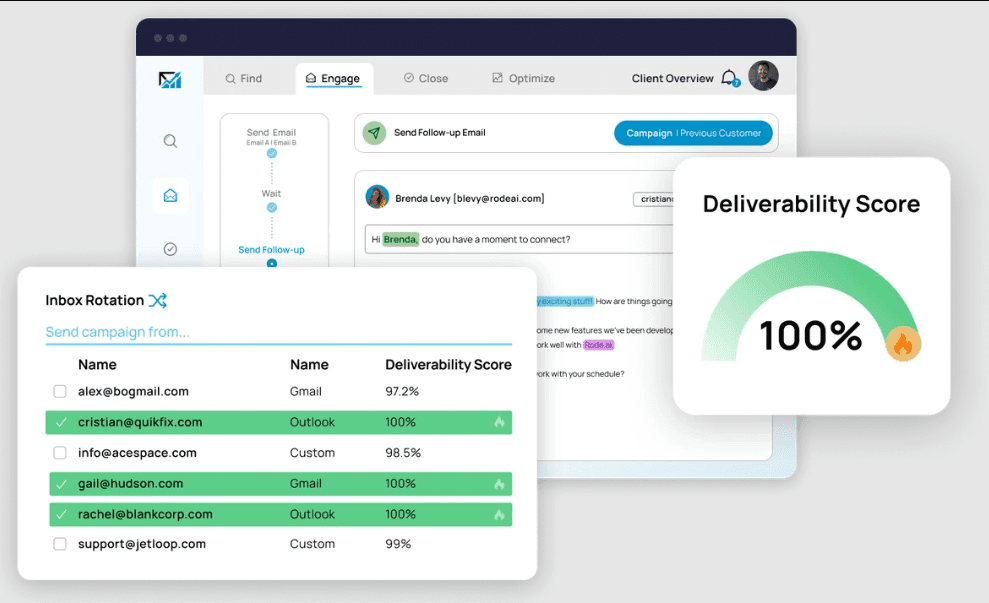Check the alex@bogmail.com checkbox
The height and width of the screenshot is (603, 989).
click(59, 391)
